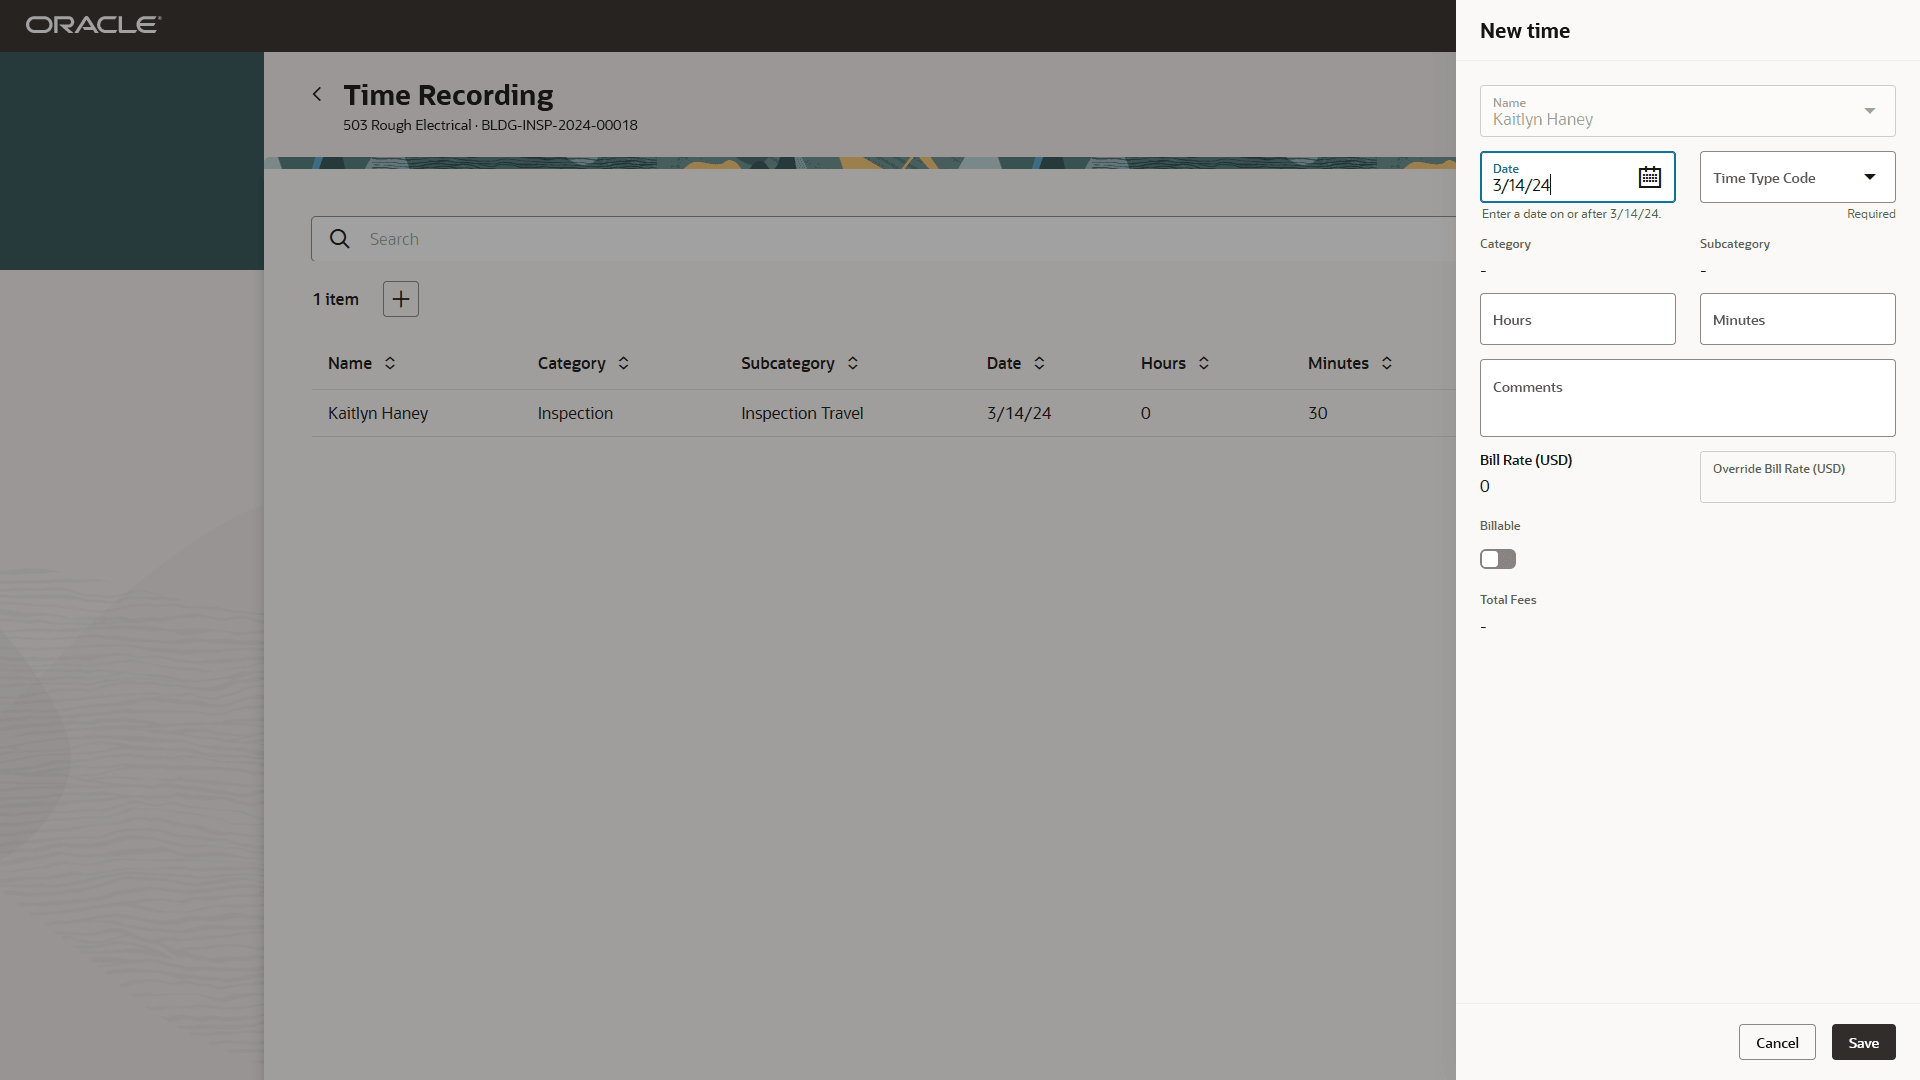Click the Save button
The image size is (1920, 1080).
click(1863, 1042)
